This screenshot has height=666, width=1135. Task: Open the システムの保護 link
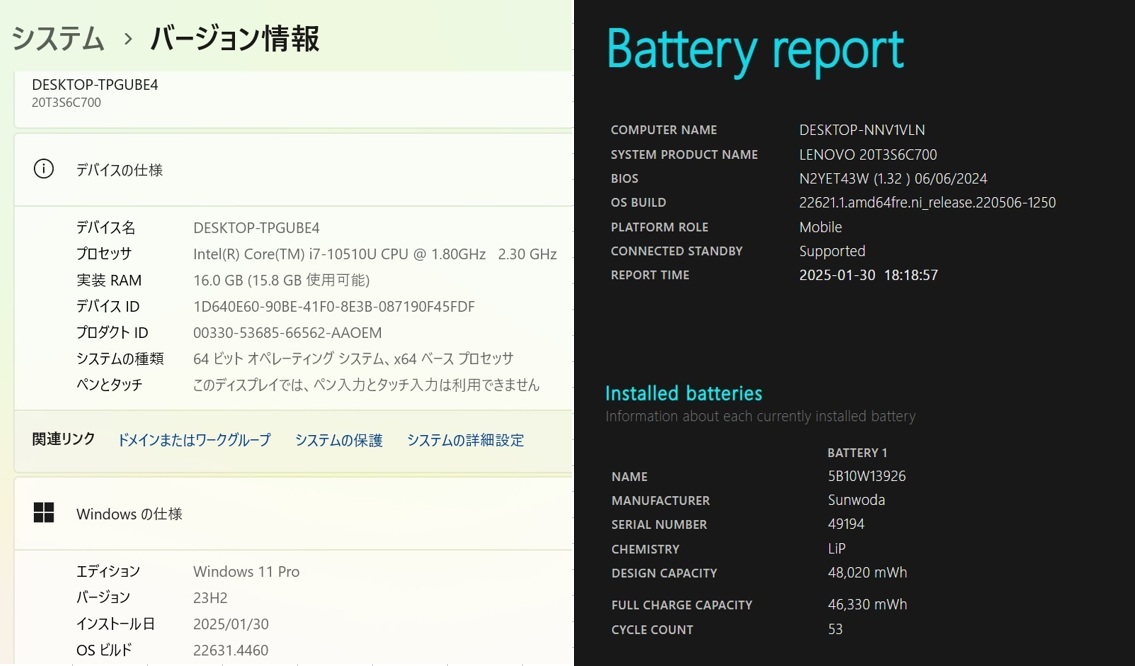[x=339, y=440]
